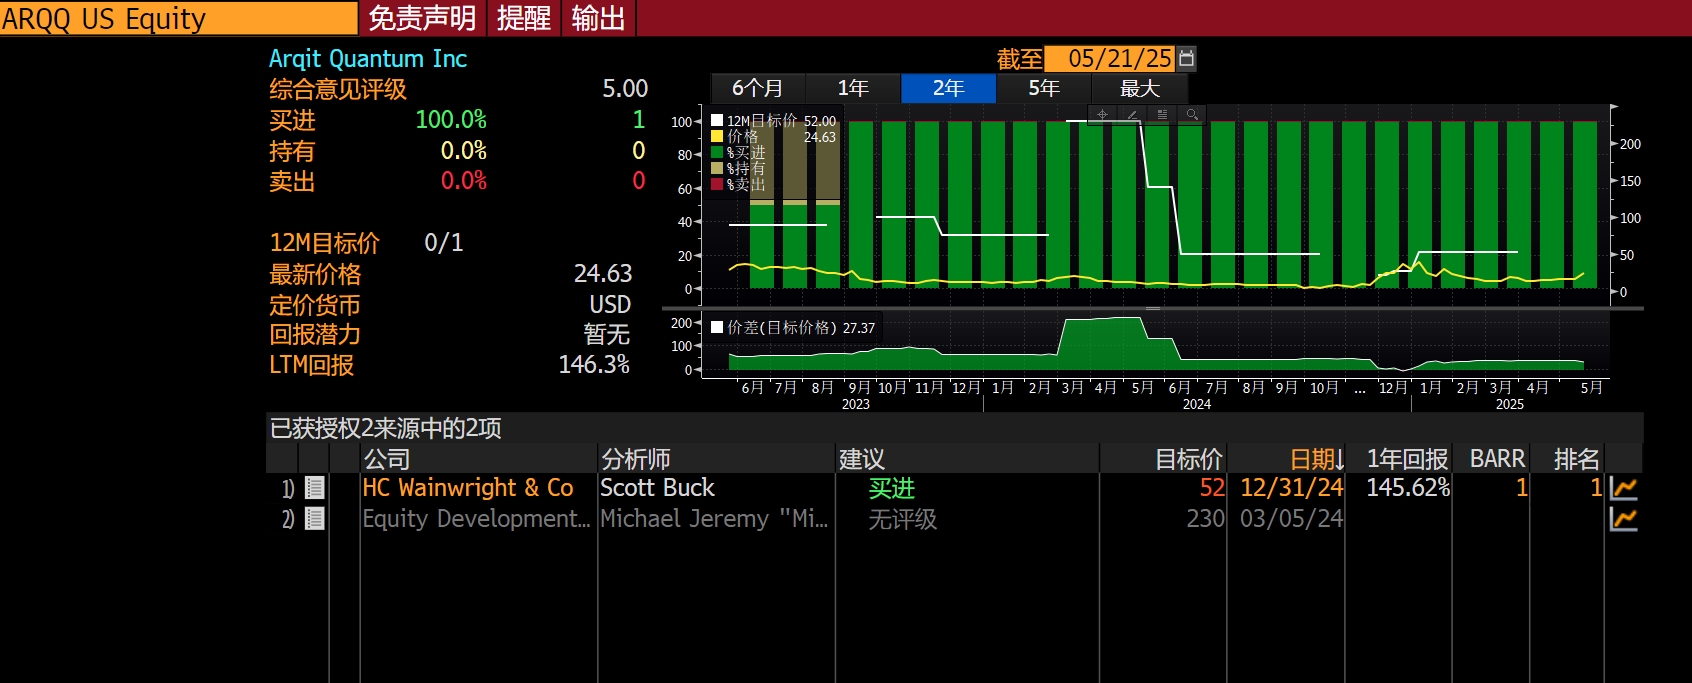Viewport: 1692px width, 683px height.
Task: Toggle the 价差(目标价格) legend box
Action: pyautogui.click(x=717, y=327)
